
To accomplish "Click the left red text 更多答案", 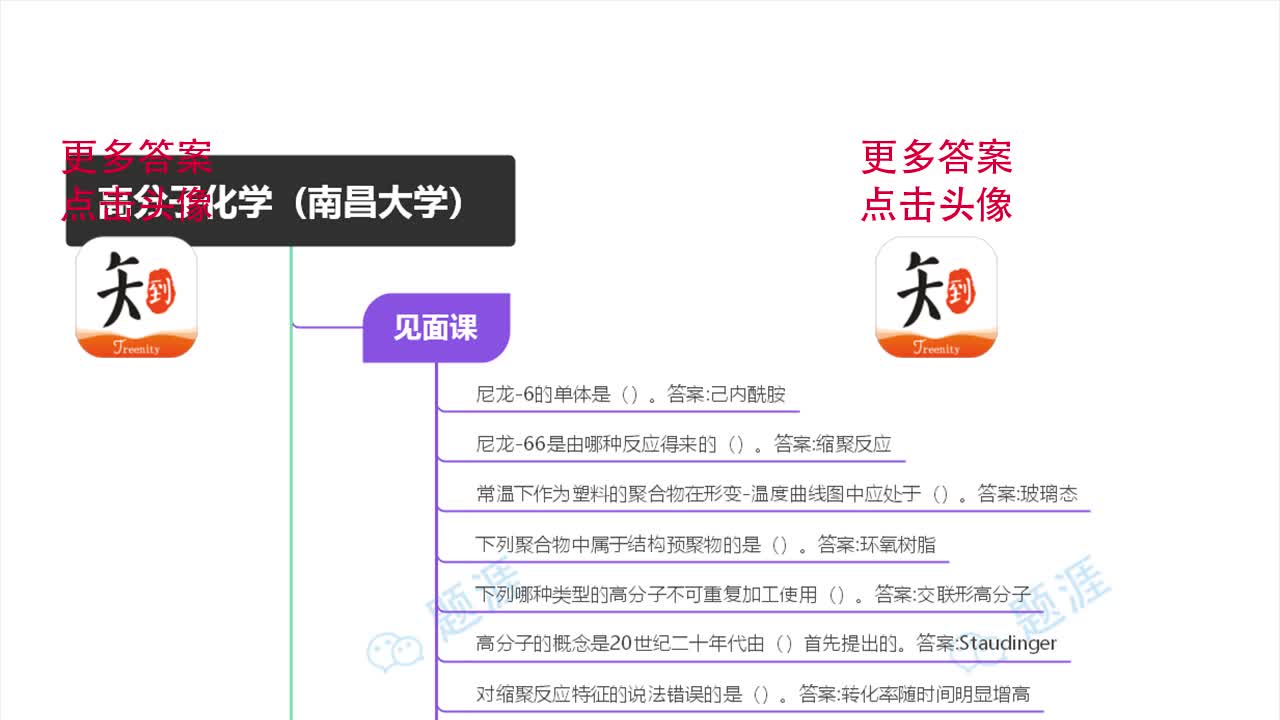I will pyautogui.click(x=137, y=157).
